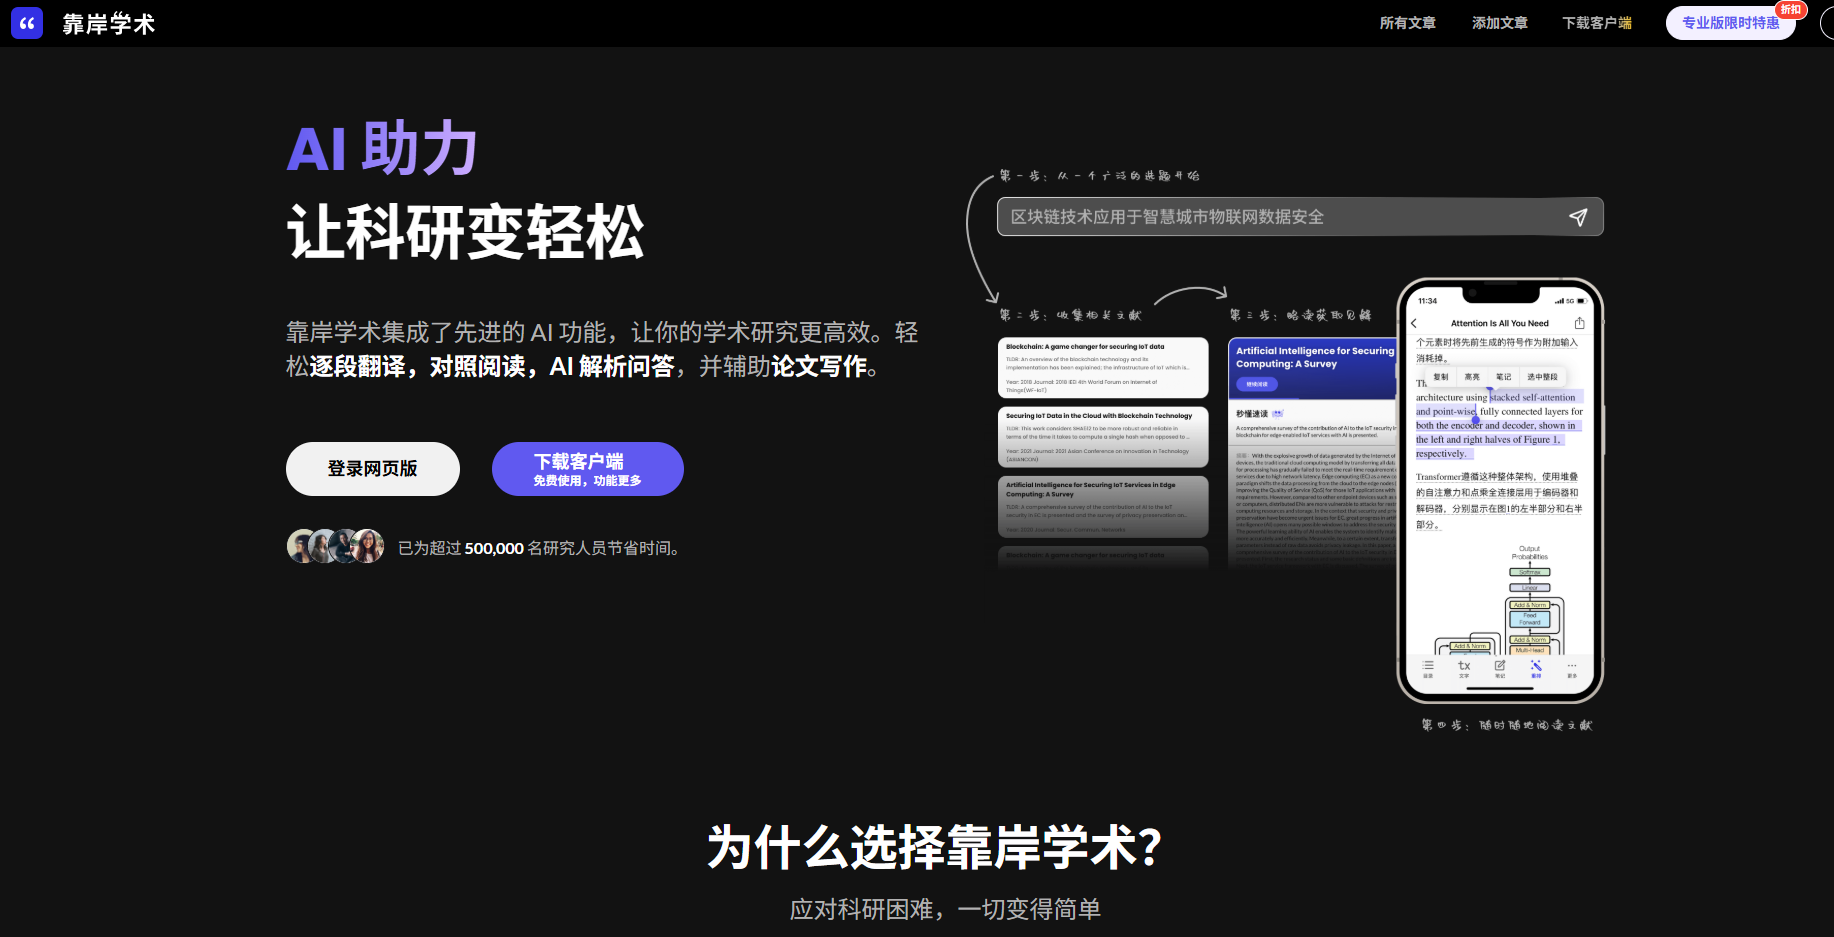
Task: Click the '500,000' researchers count text
Action: coord(494,548)
